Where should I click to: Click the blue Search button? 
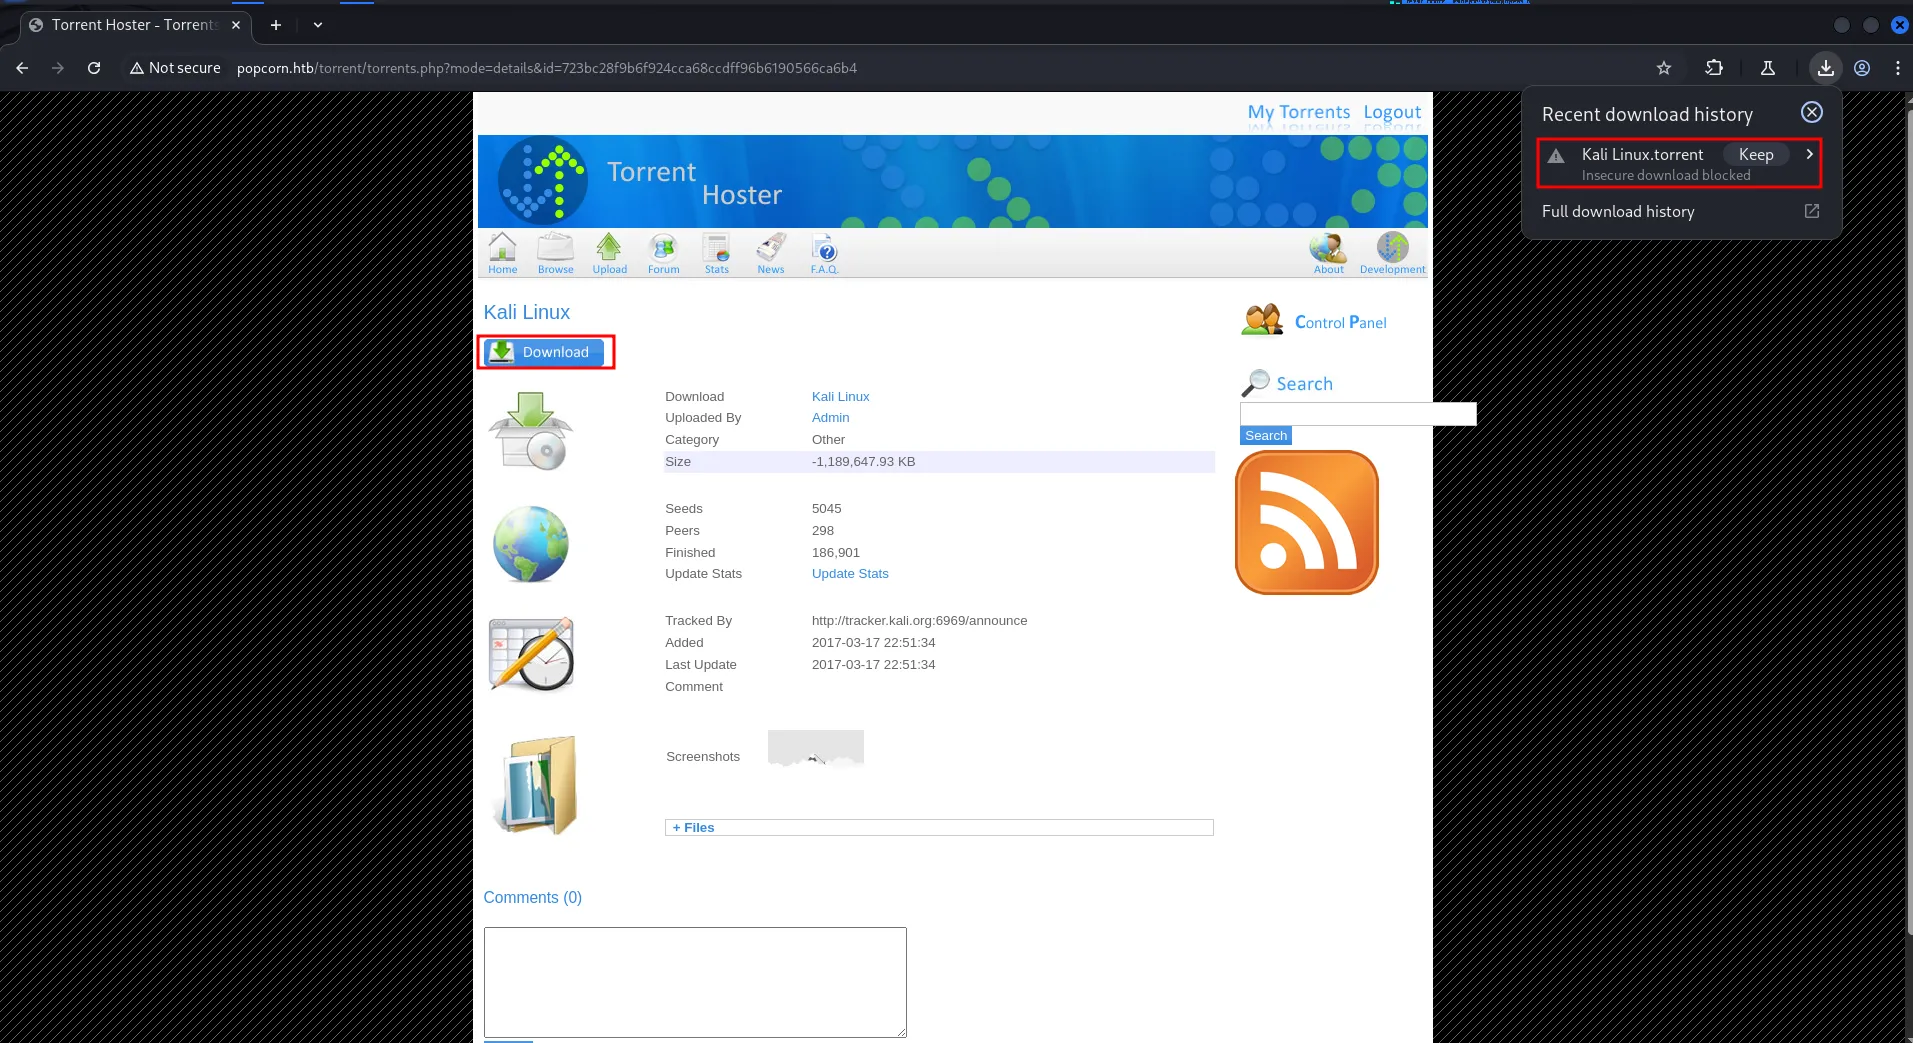coord(1266,436)
